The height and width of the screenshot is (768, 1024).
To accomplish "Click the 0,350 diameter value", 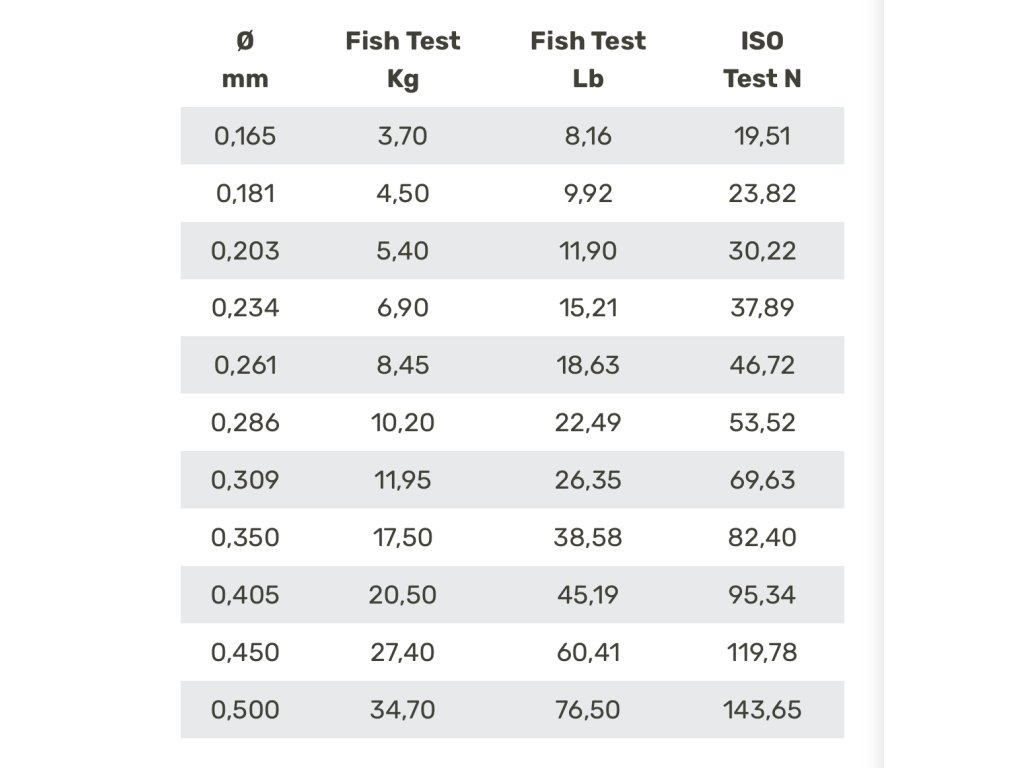I will click(245, 537).
